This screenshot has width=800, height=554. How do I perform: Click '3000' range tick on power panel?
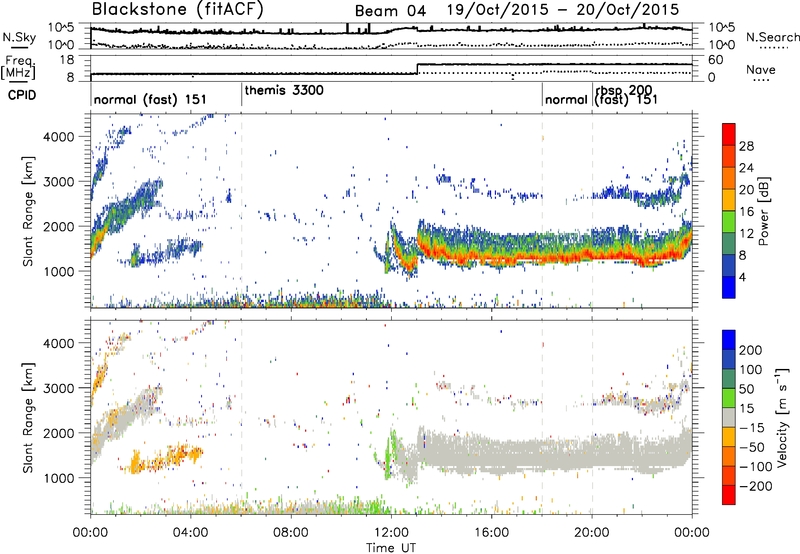click(59, 182)
